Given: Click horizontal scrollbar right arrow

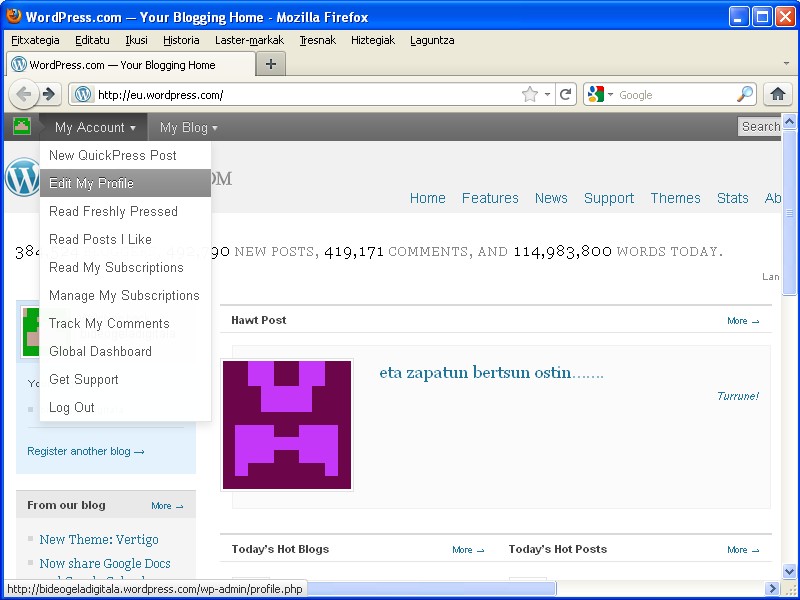Looking at the screenshot, I should point(773,588).
